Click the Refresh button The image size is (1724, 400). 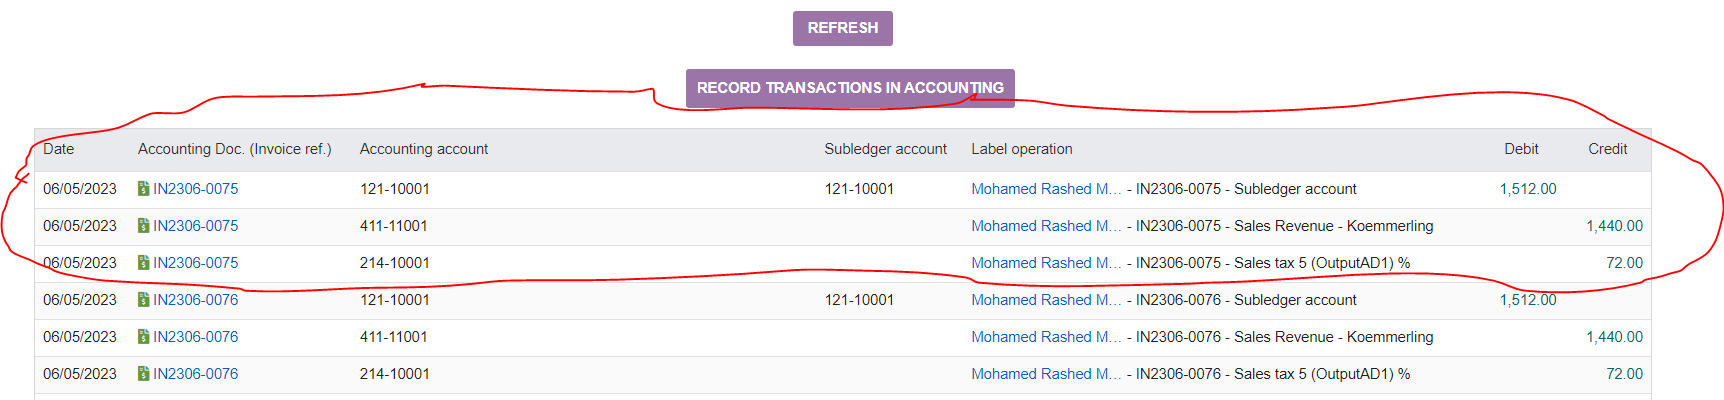(842, 28)
